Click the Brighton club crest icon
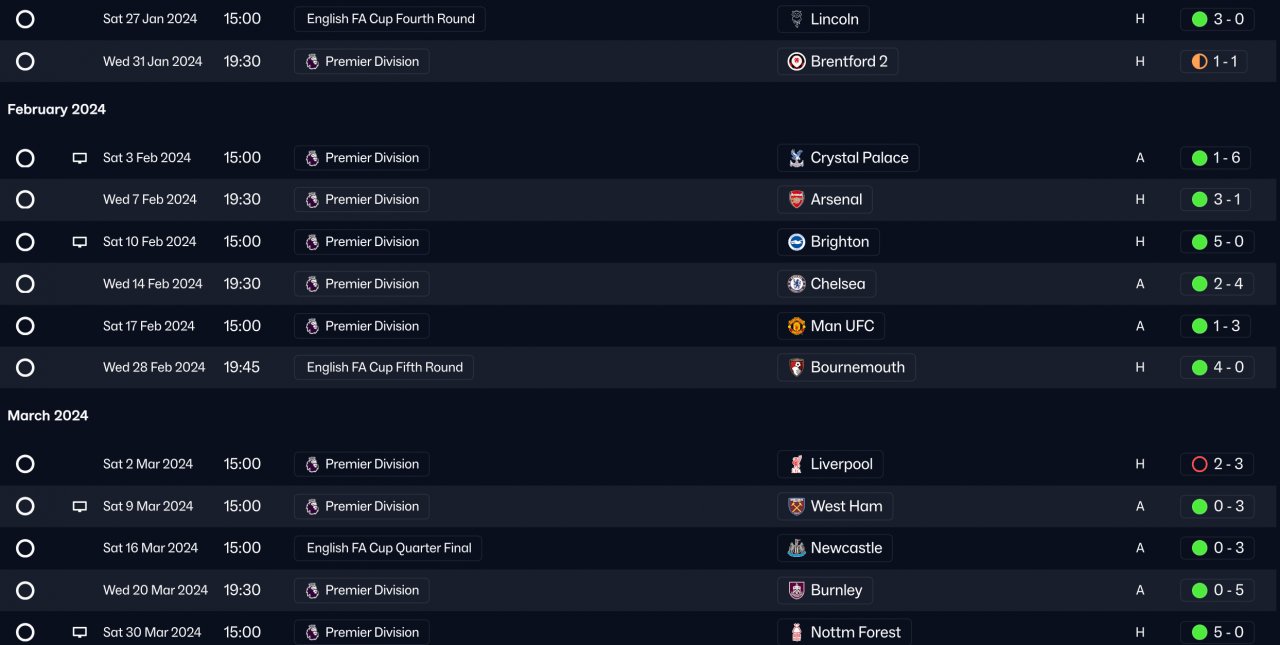 pyautogui.click(x=796, y=242)
